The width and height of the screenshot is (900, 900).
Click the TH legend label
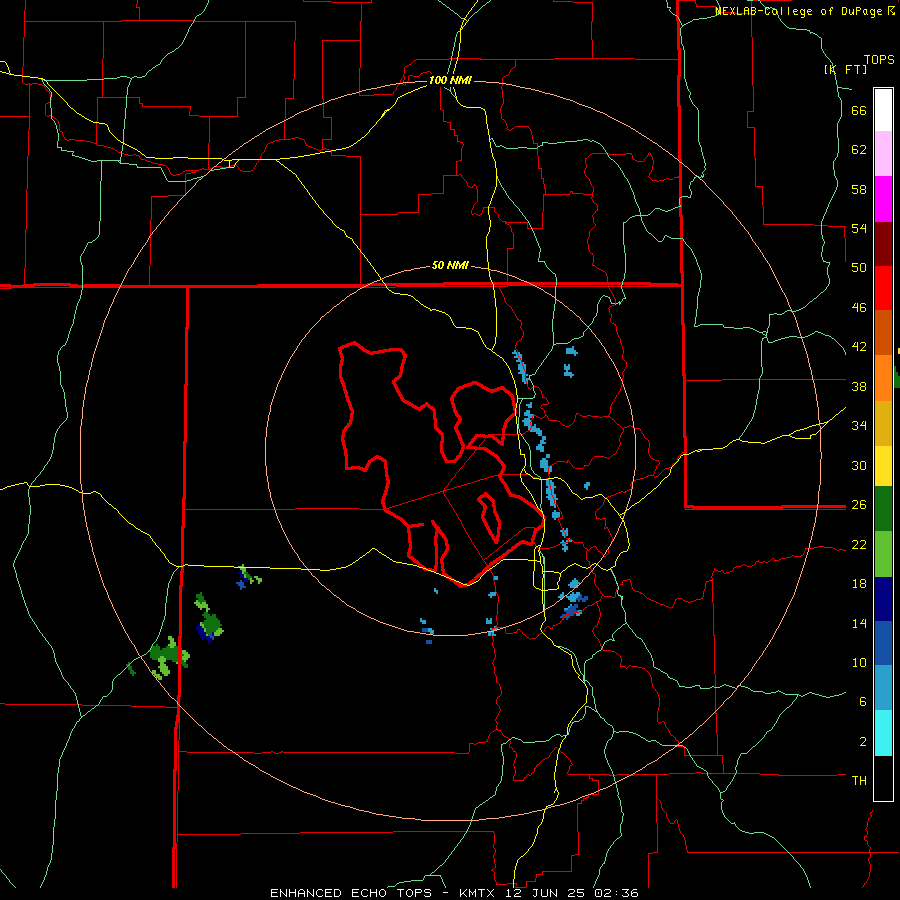[x=859, y=780]
